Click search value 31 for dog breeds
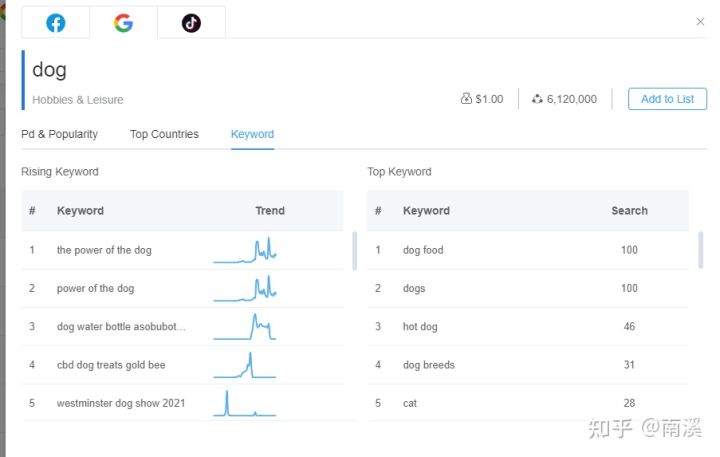Image resolution: width=720 pixels, height=457 pixels. [x=629, y=365]
